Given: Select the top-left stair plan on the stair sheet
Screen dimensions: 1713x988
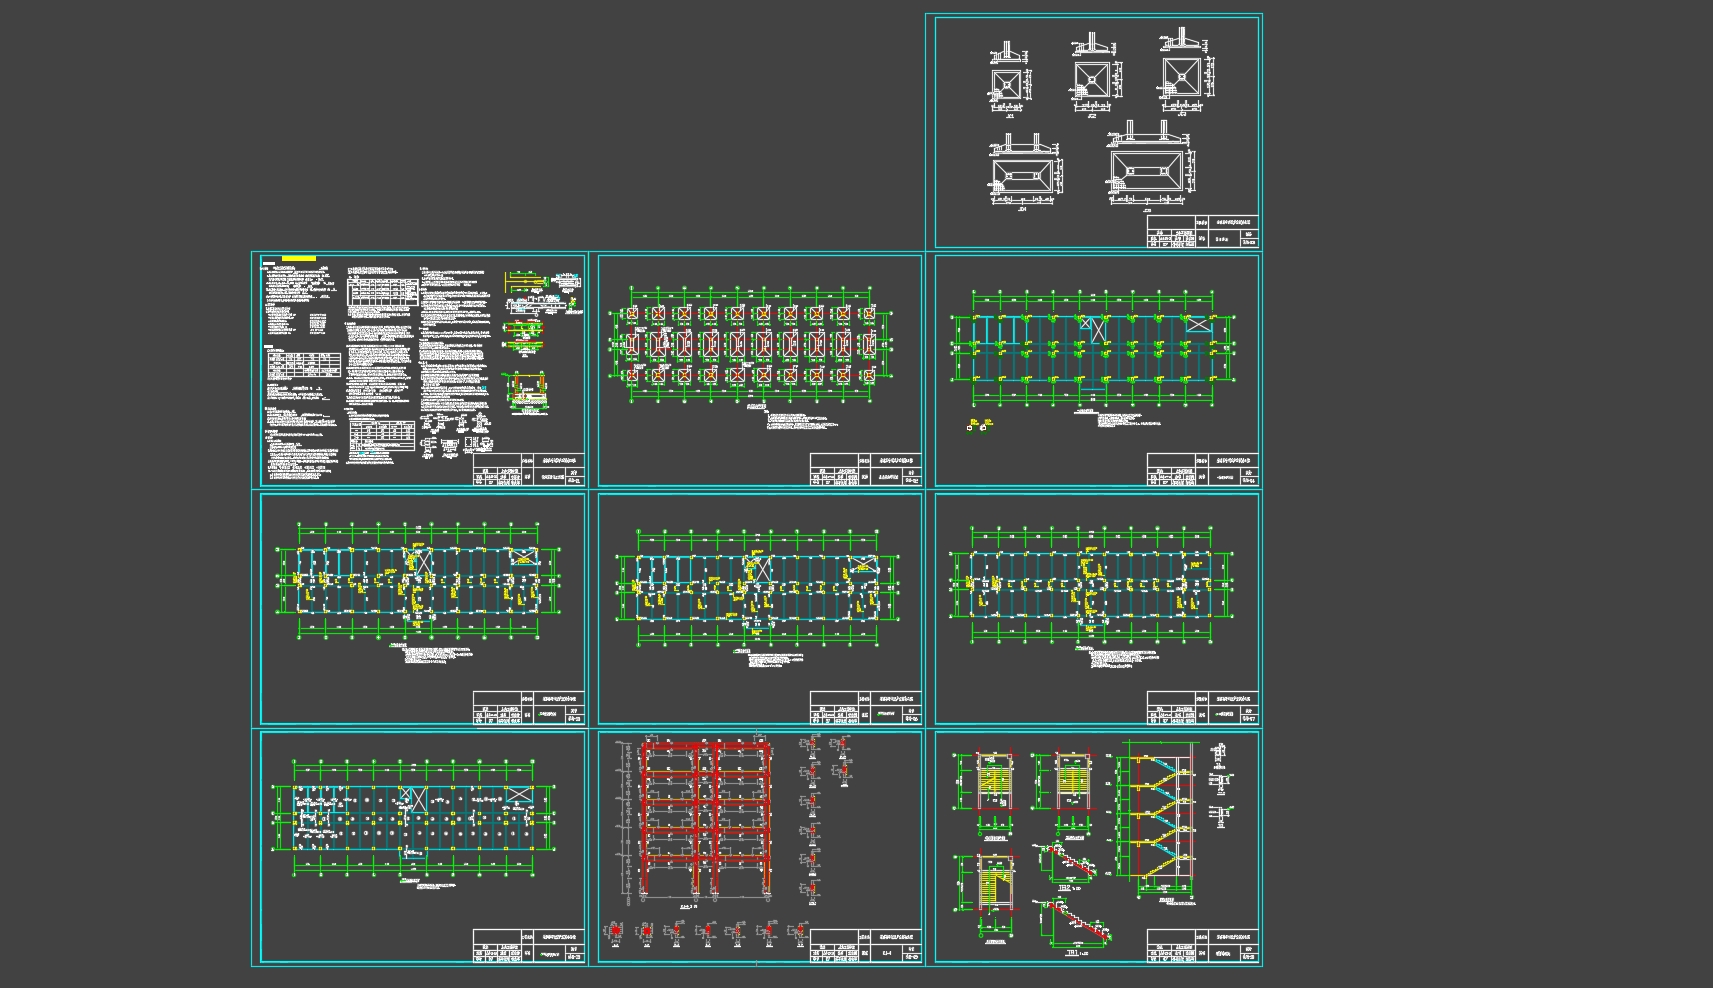Looking at the screenshot, I should coord(994,782).
